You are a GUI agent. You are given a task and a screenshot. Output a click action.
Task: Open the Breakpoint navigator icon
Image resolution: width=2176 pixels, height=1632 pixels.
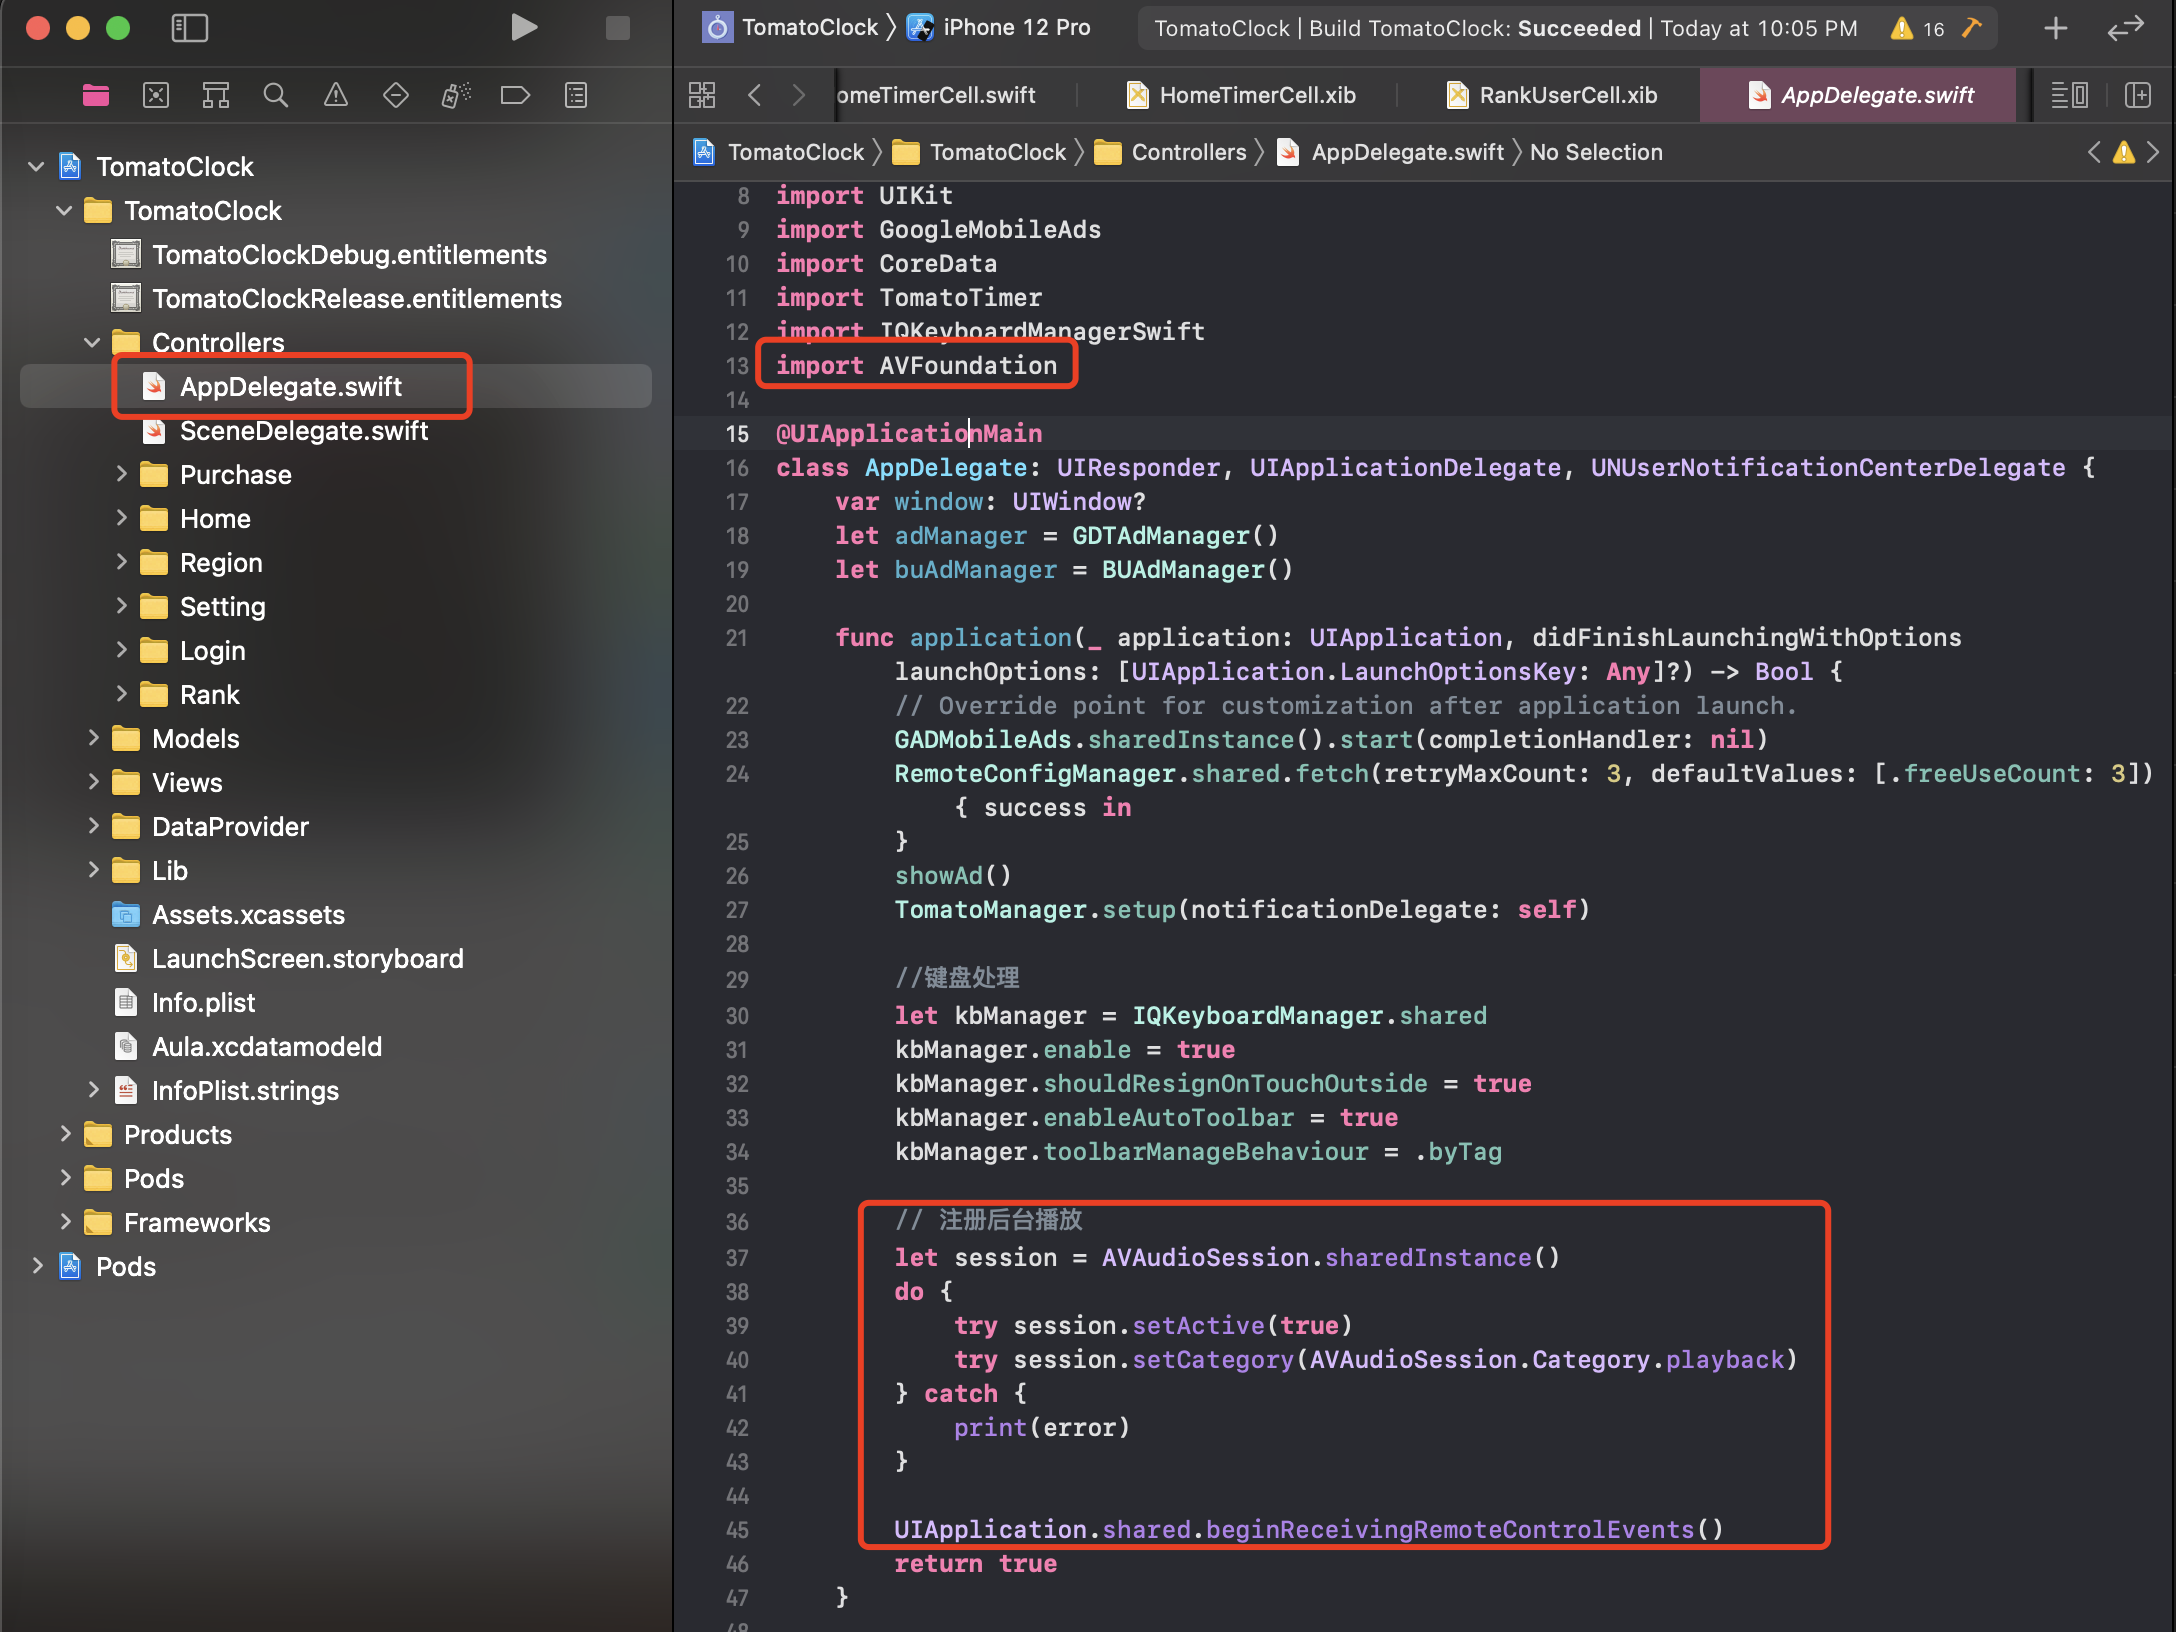pyautogui.click(x=515, y=96)
